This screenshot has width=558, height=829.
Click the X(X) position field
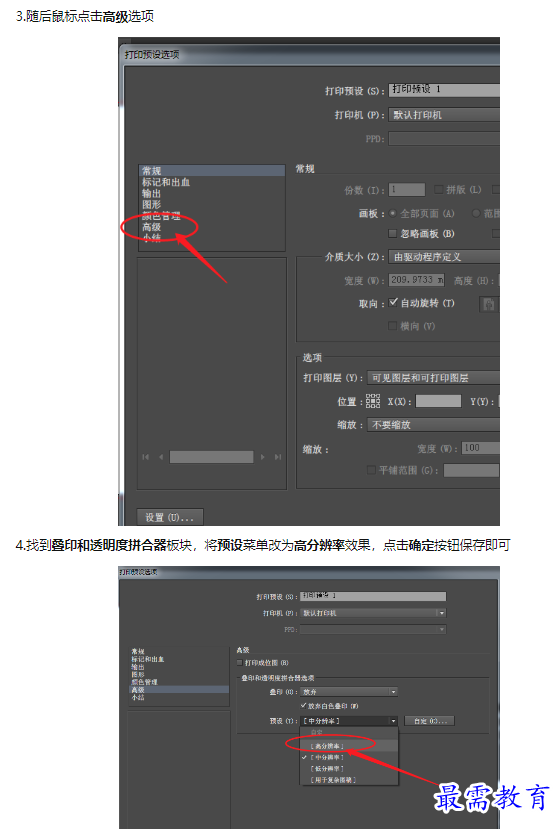point(438,401)
